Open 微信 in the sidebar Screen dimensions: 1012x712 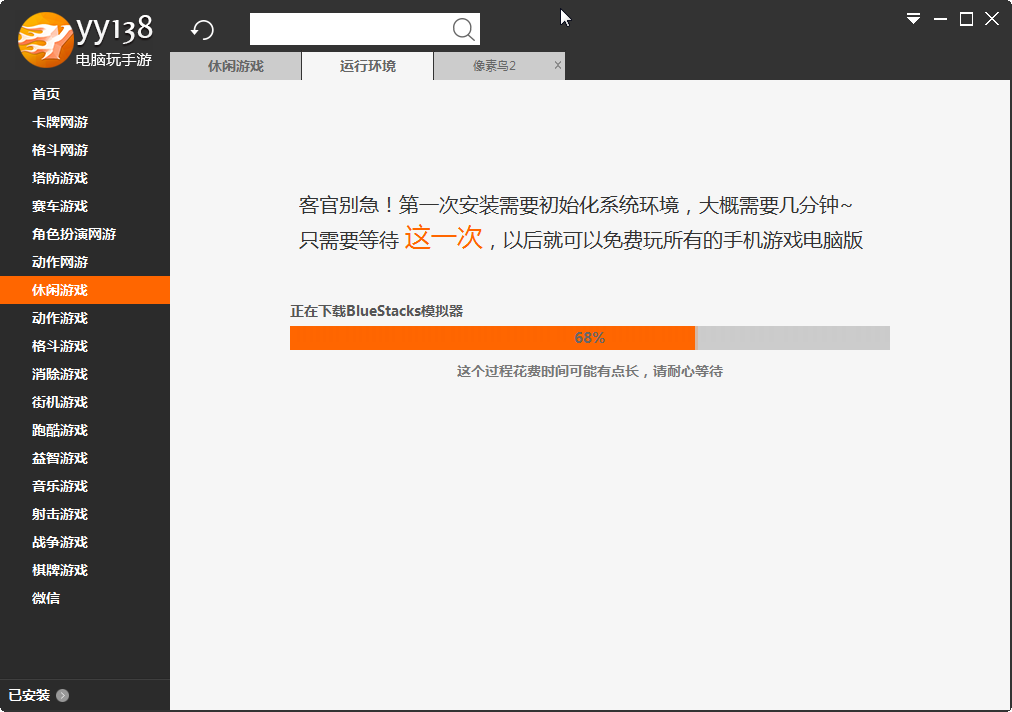coord(85,598)
